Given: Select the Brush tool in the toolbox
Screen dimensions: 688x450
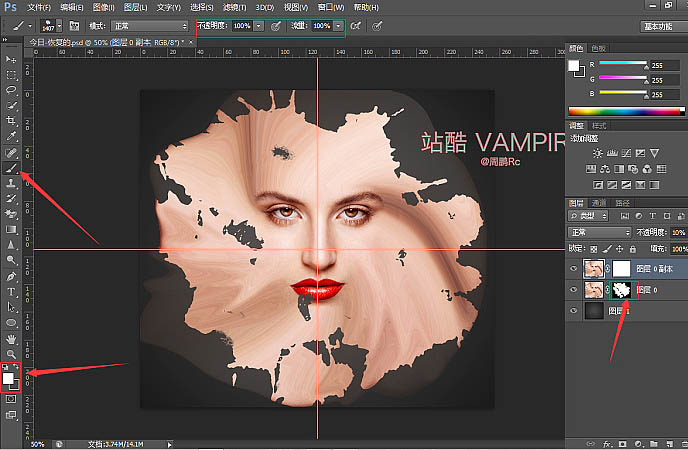Looking at the screenshot, I should 12,169.
